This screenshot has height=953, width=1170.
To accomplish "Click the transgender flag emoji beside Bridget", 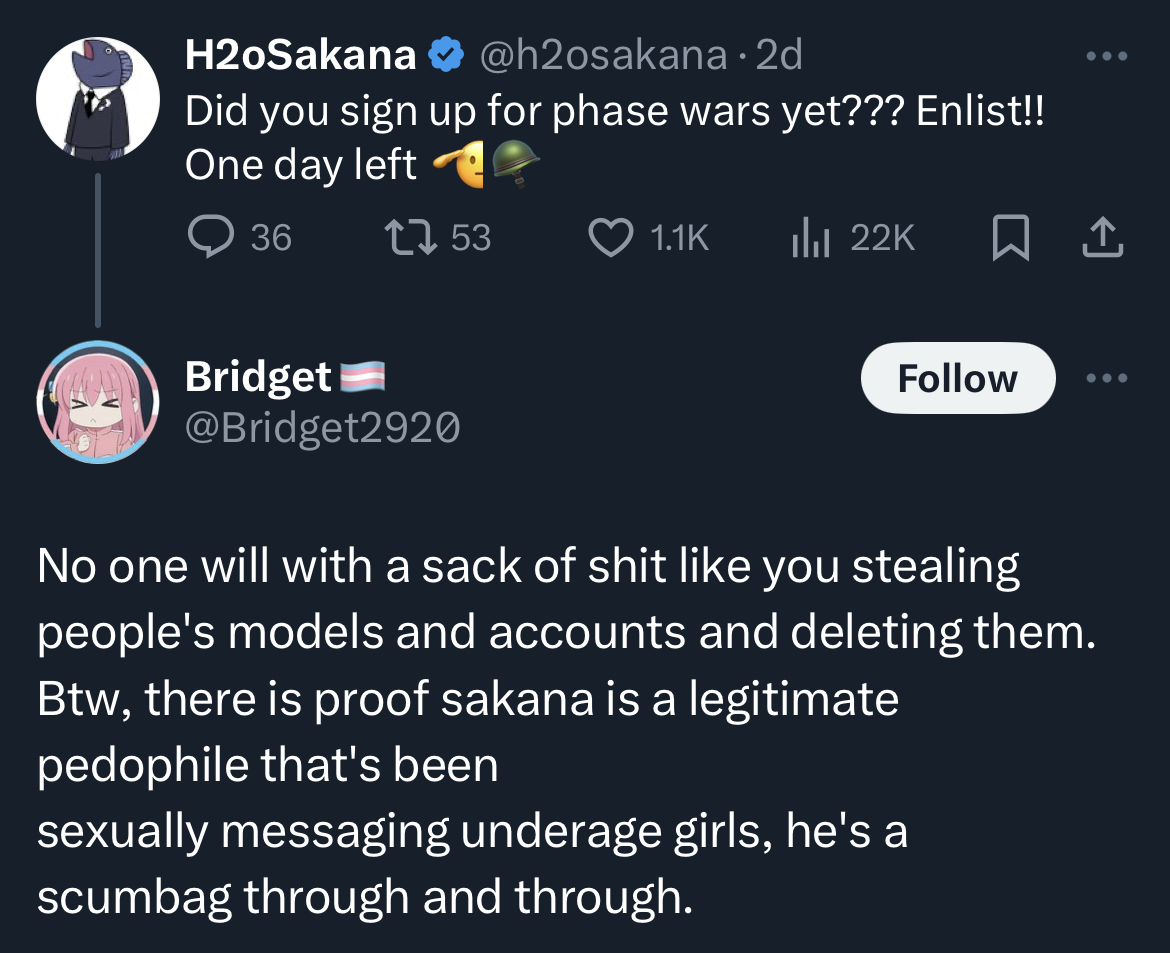I will (x=363, y=378).
